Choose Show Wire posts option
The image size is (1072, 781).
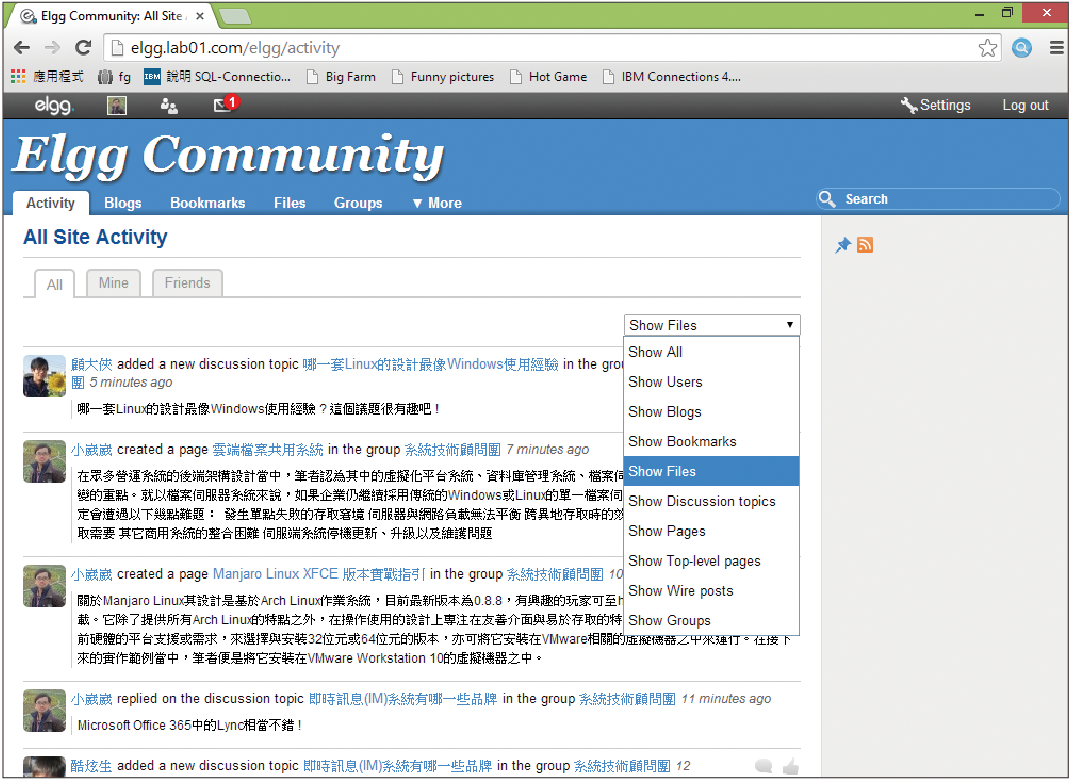(712, 591)
